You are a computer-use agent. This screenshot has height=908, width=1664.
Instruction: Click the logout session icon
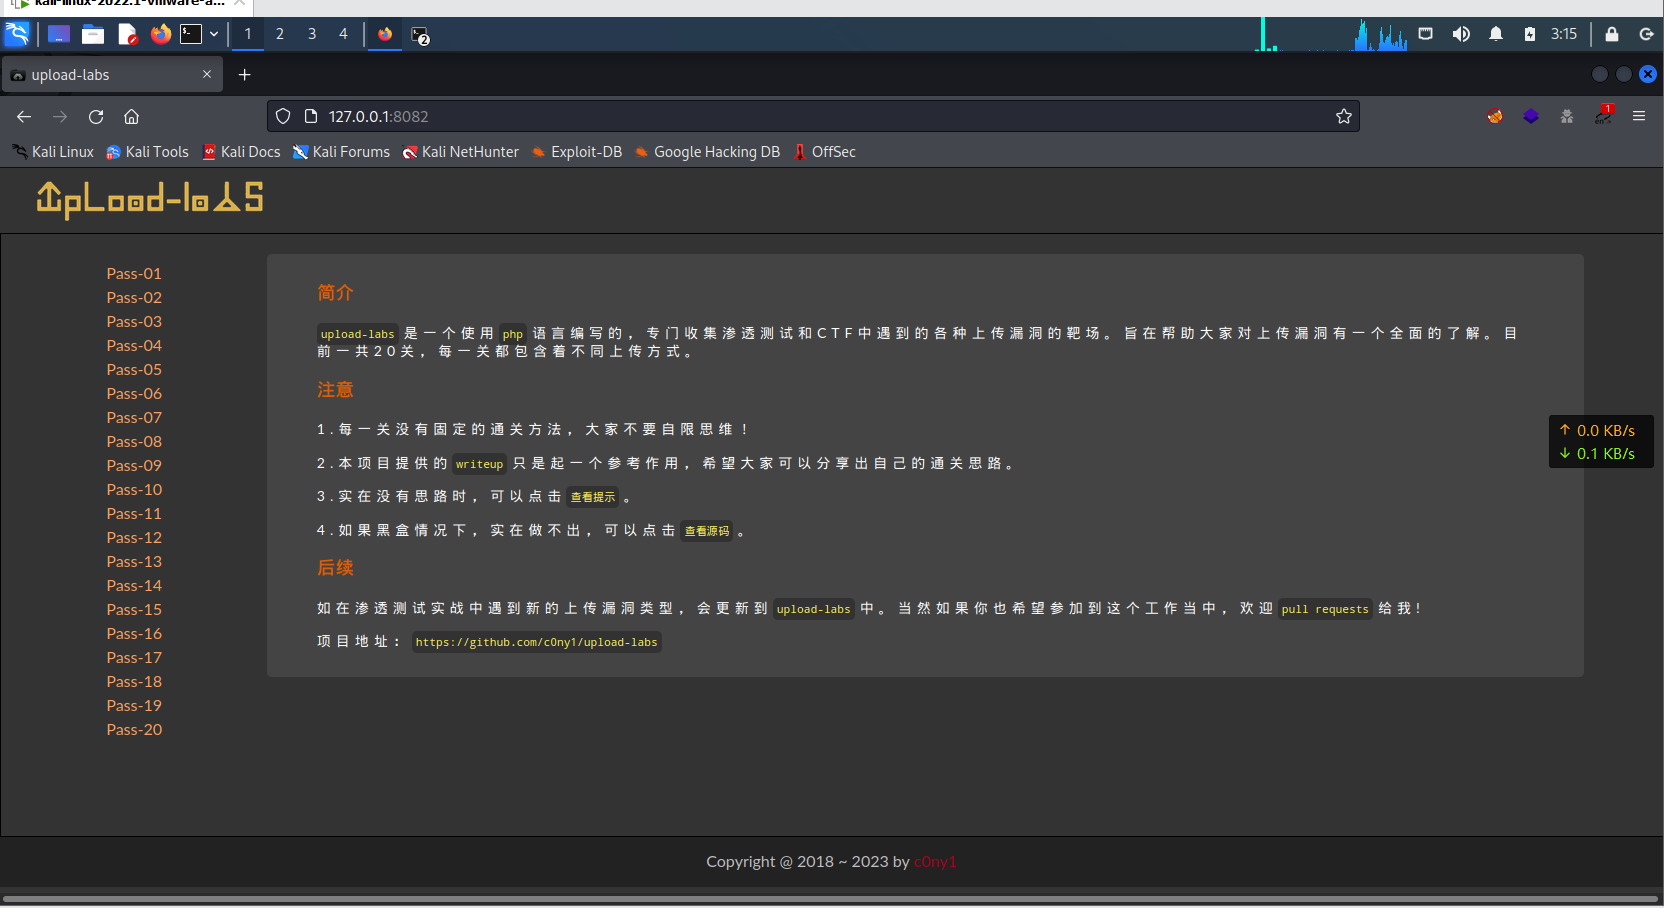tap(1646, 34)
